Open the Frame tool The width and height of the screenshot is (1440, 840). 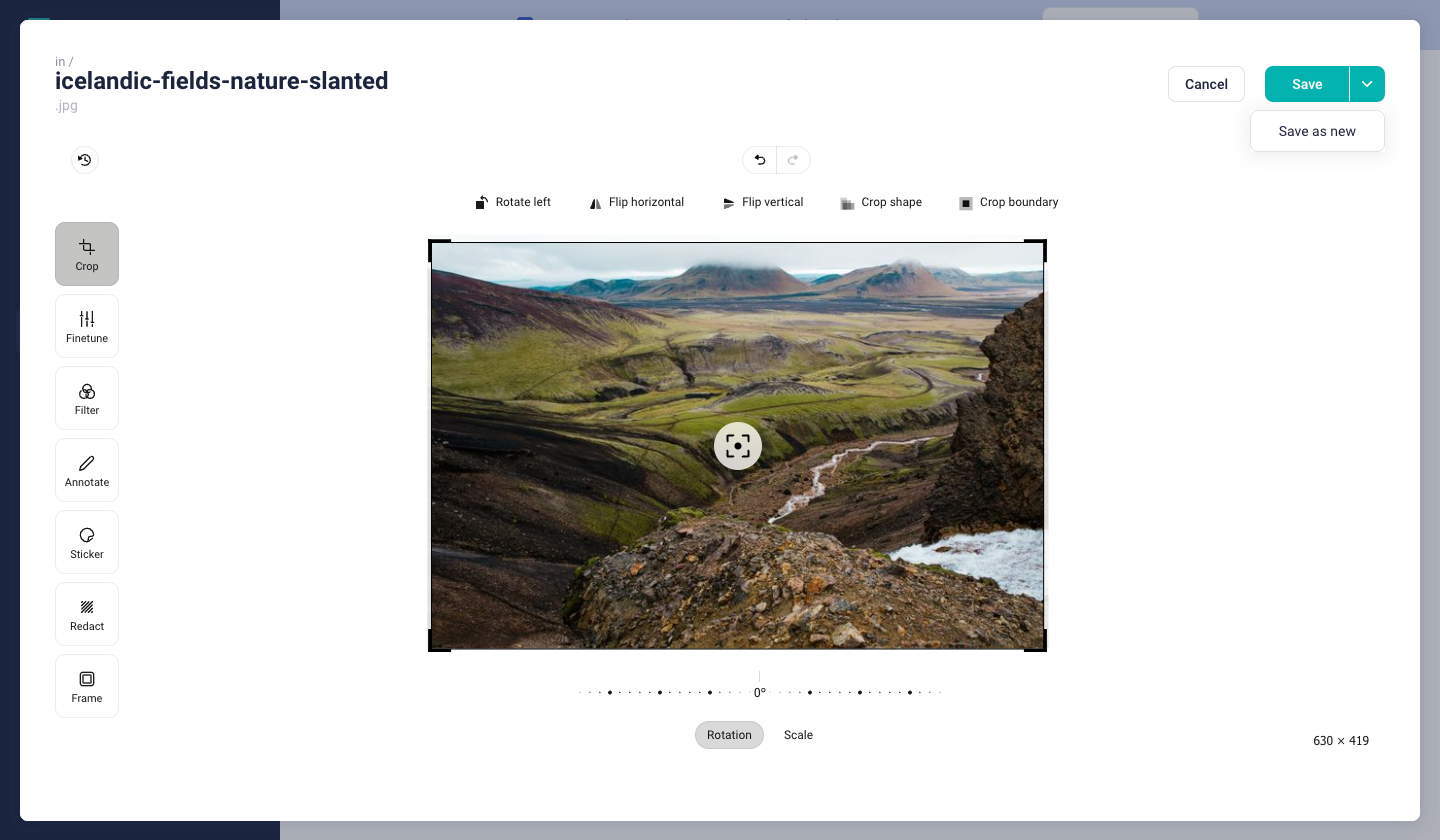(x=87, y=686)
